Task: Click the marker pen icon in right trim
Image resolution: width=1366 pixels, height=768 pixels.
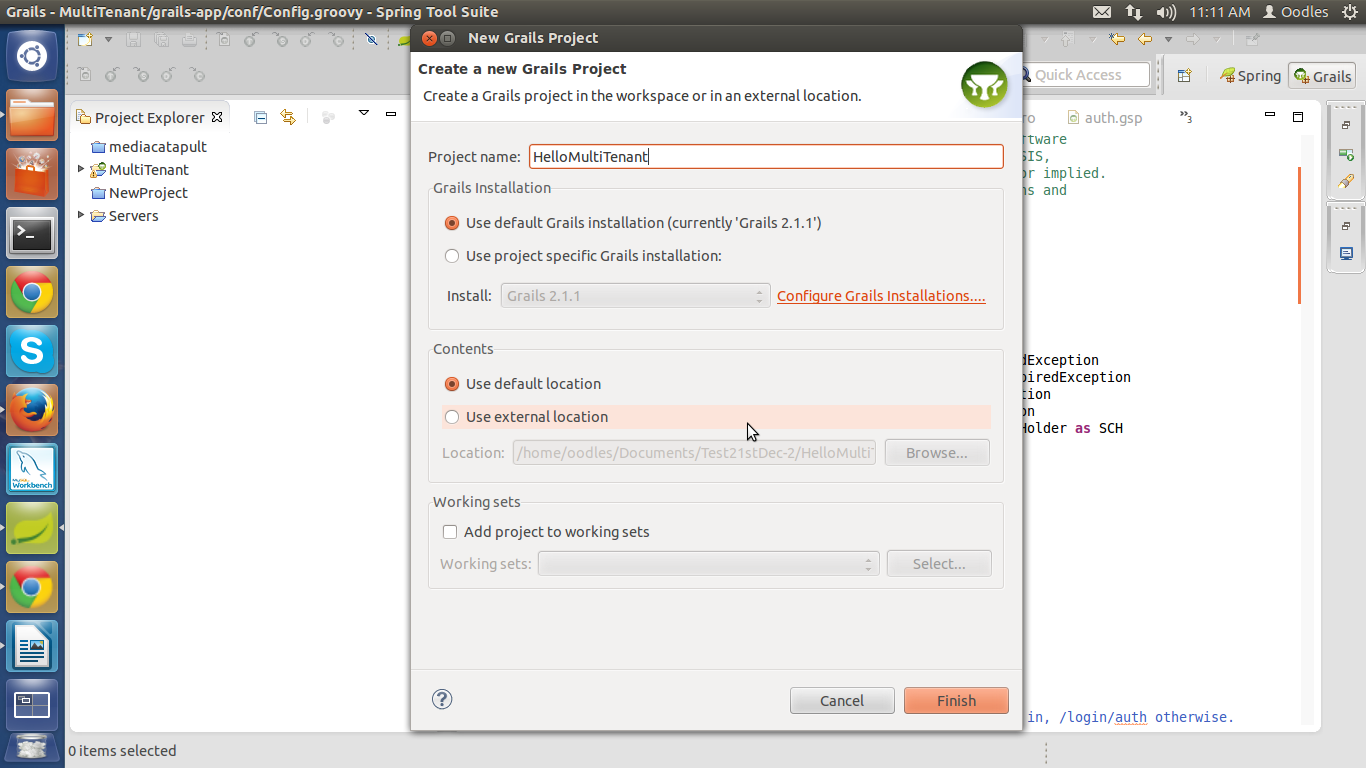Action: (x=1346, y=182)
